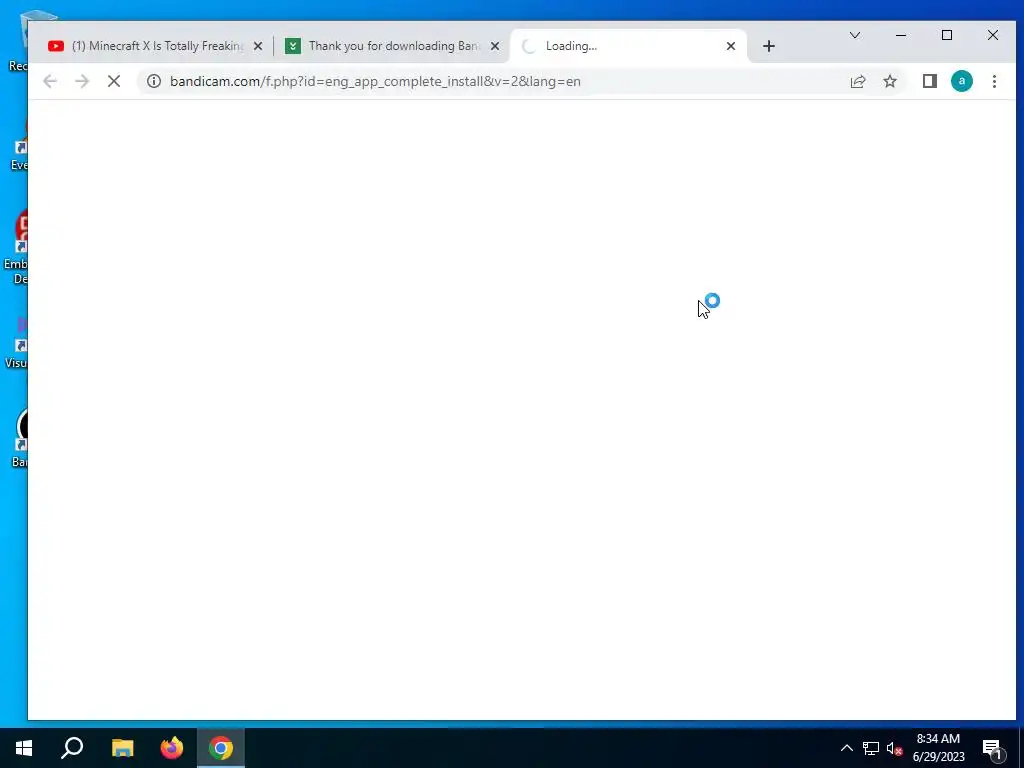Open the notification center icon
1024x768 pixels.
tap(993, 748)
